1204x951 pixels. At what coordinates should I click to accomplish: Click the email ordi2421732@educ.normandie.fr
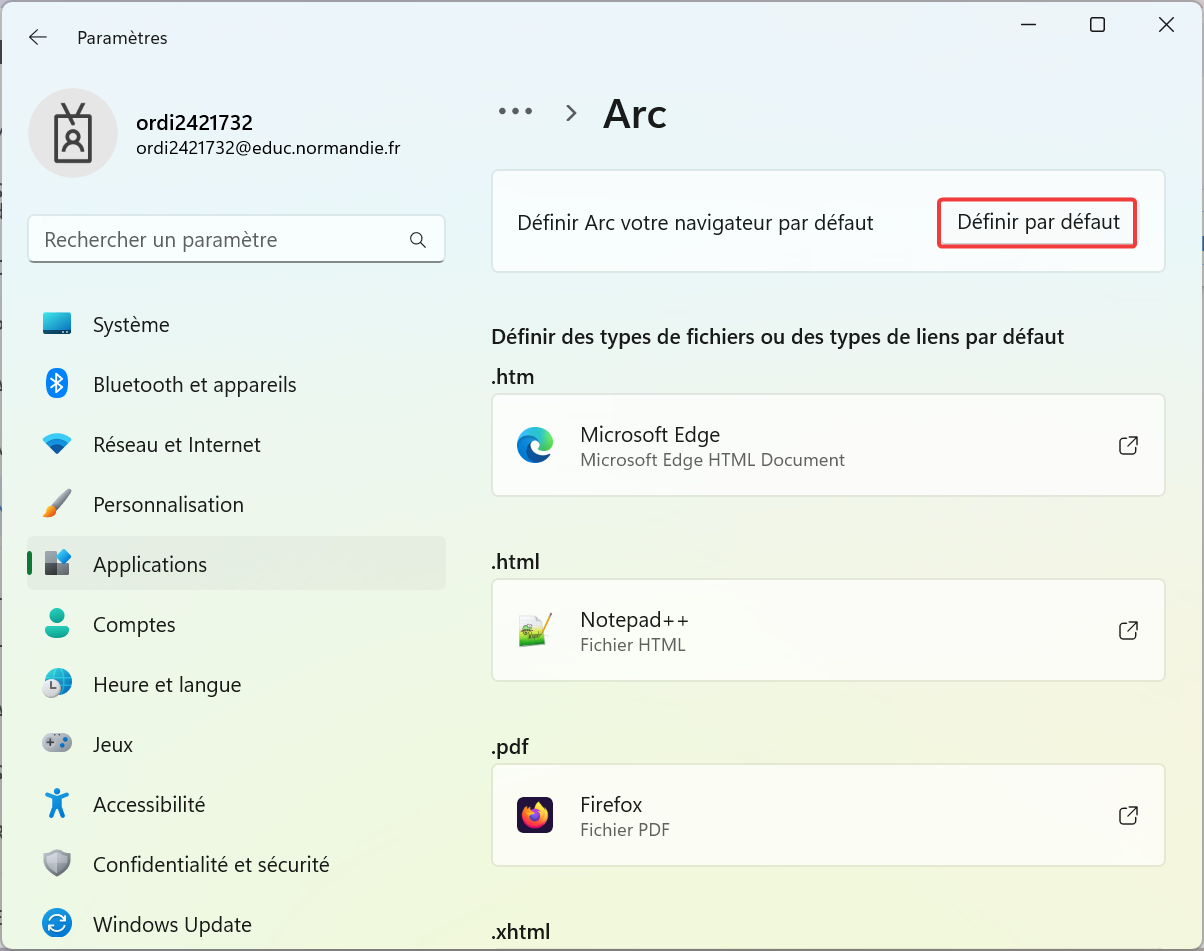[x=268, y=148]
